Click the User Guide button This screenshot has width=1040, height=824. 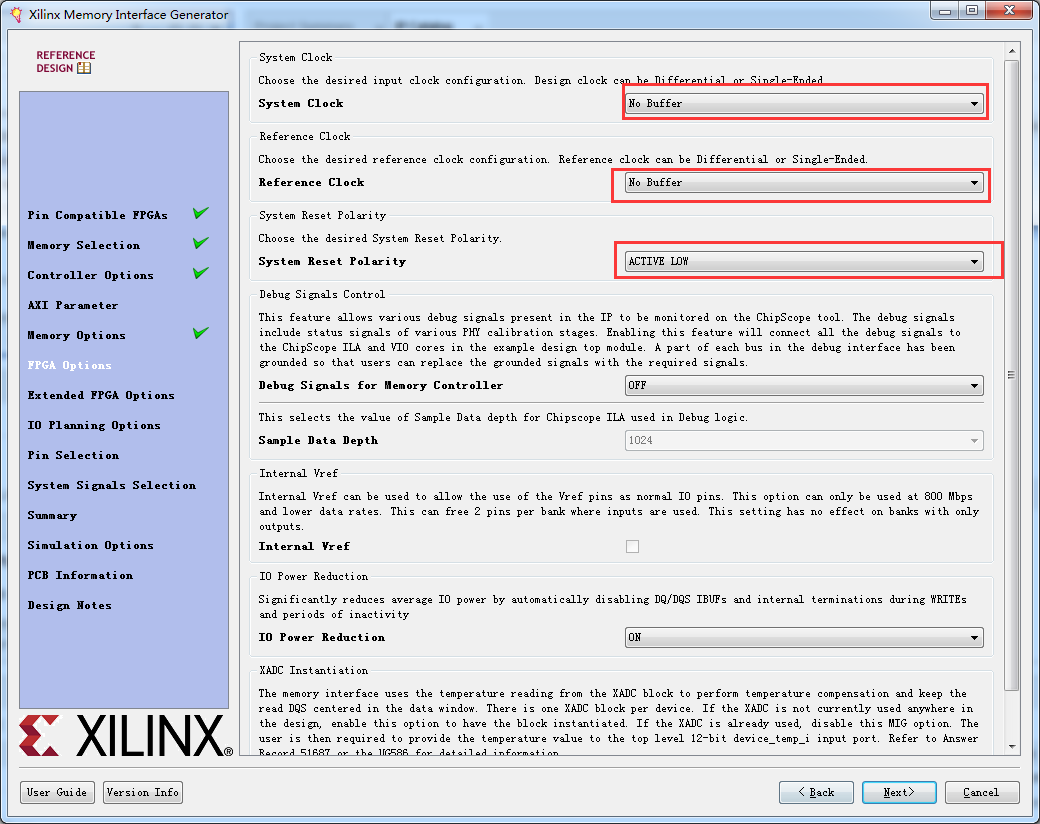coord(57,792)
